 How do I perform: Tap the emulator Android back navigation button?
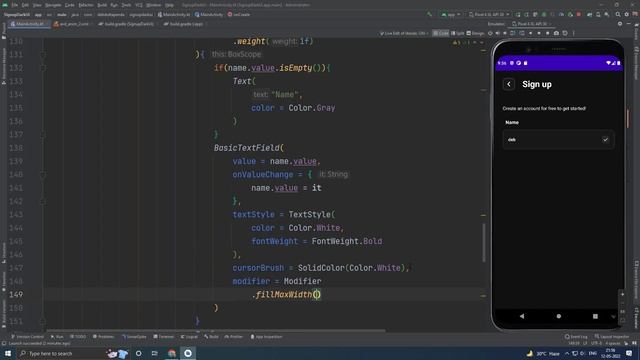(522, 316)
